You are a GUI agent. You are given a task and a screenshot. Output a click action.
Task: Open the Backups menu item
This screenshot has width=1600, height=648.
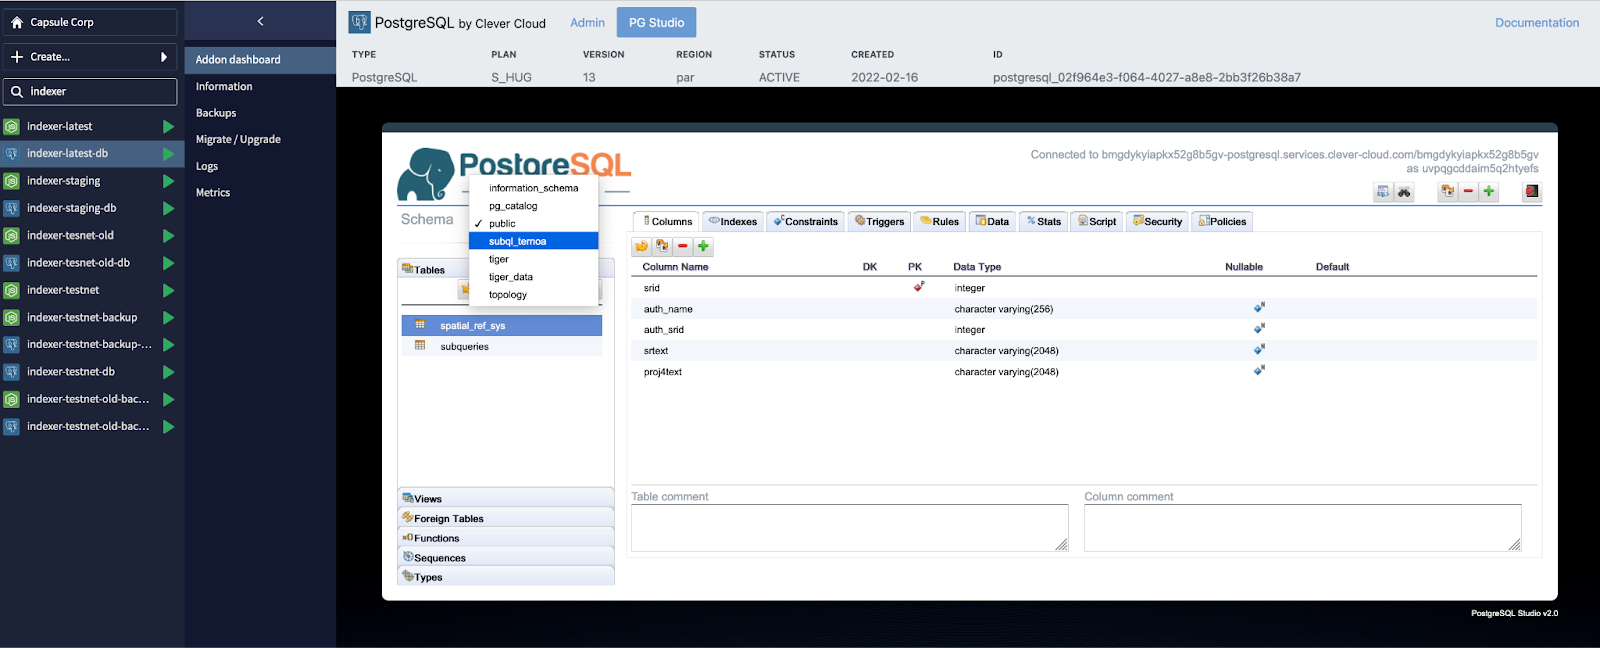(x=216, y=113)
